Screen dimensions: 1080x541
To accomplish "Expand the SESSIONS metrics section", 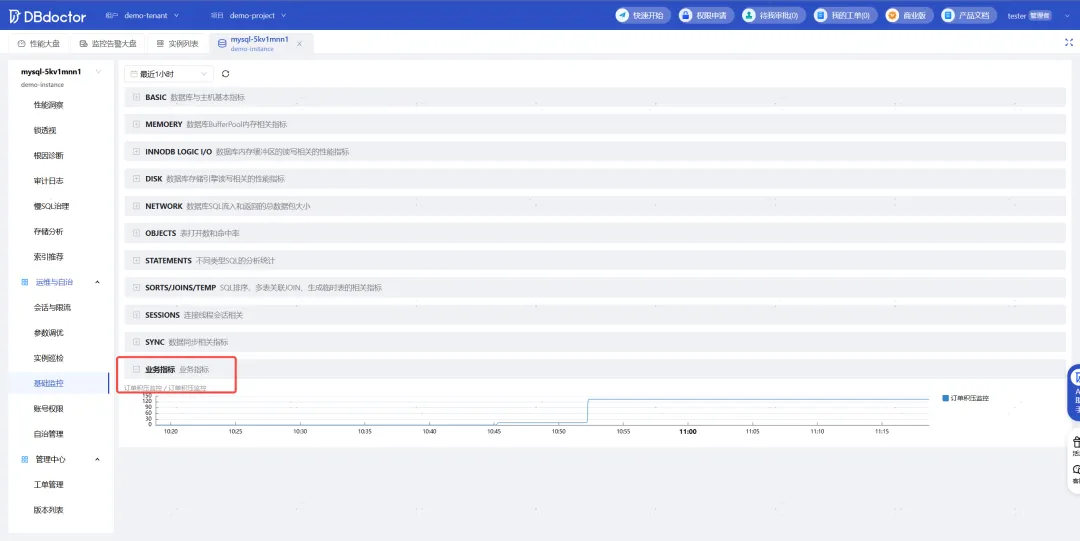I will (136, 315).
